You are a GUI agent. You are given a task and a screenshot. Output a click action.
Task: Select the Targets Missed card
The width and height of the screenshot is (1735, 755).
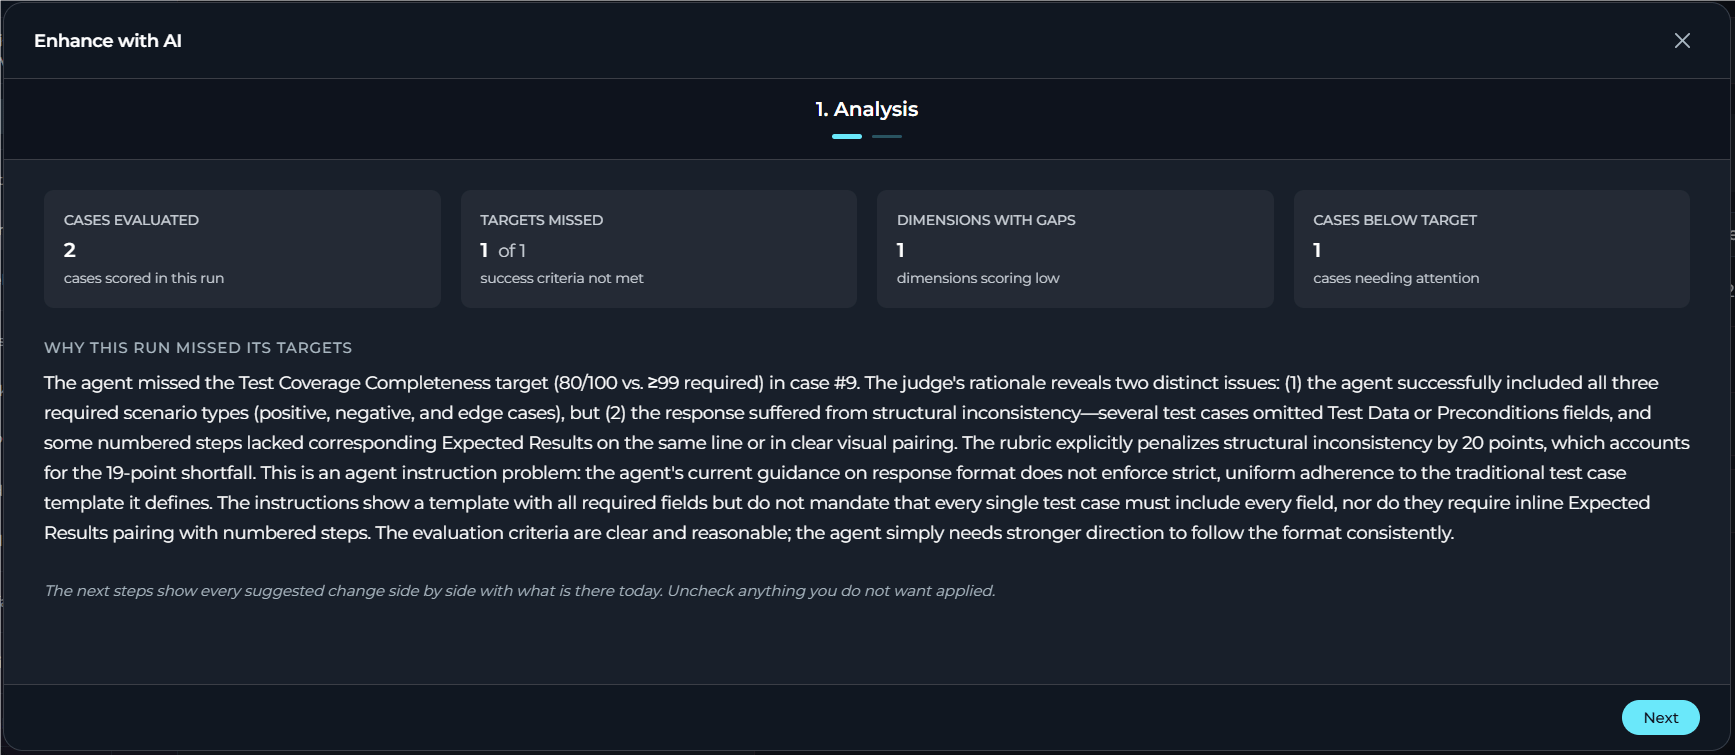tap(659, 249)
